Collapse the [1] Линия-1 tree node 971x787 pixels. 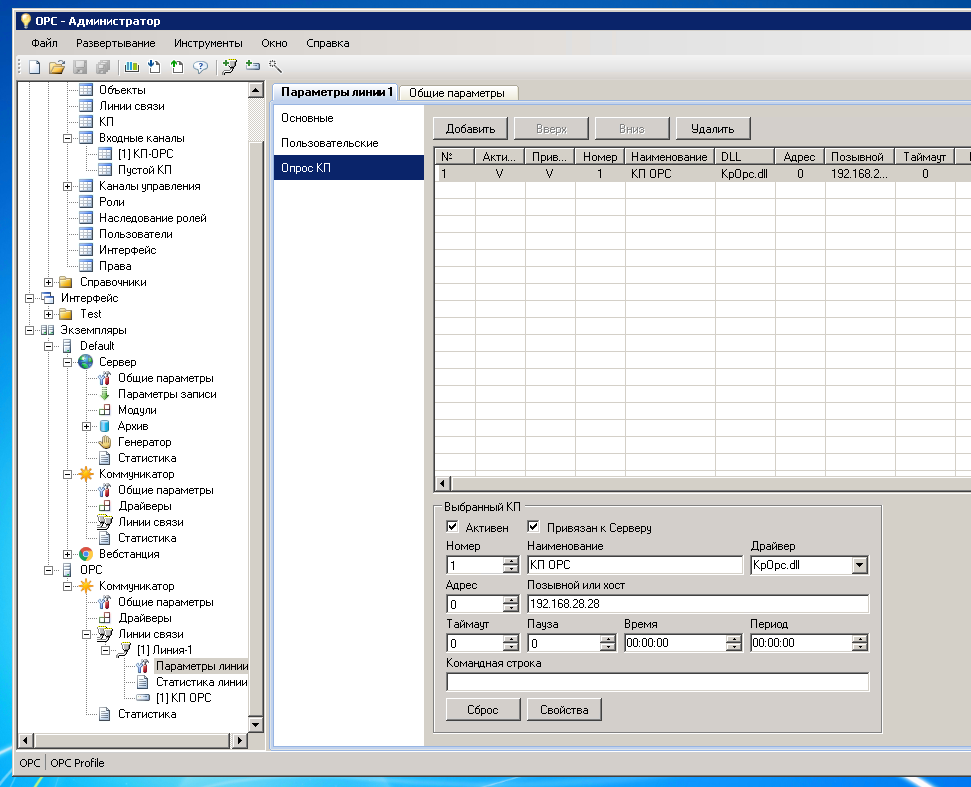pos(106,650)
